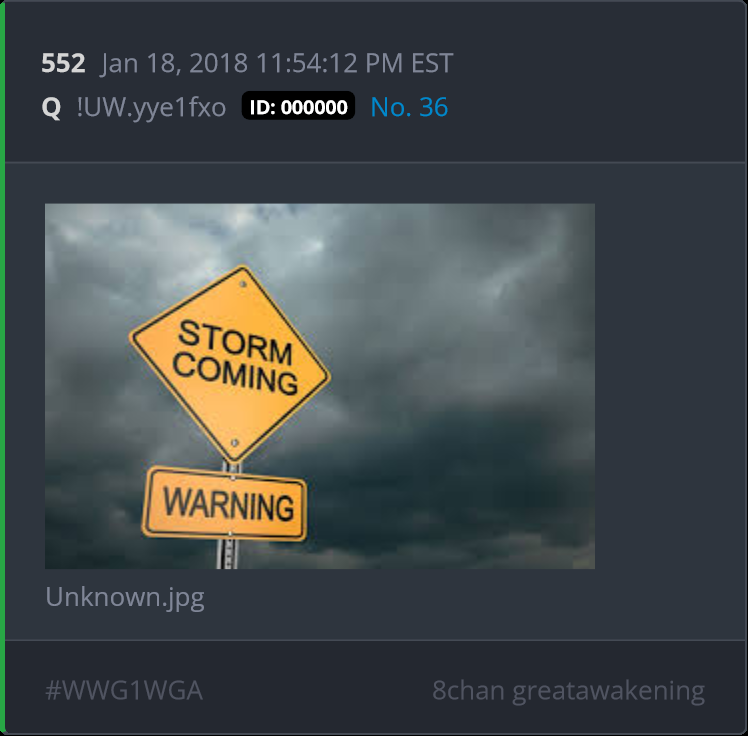Click the sign post pole in image
The height and width of the screenshot is (736, 748).
pos(228,554)
